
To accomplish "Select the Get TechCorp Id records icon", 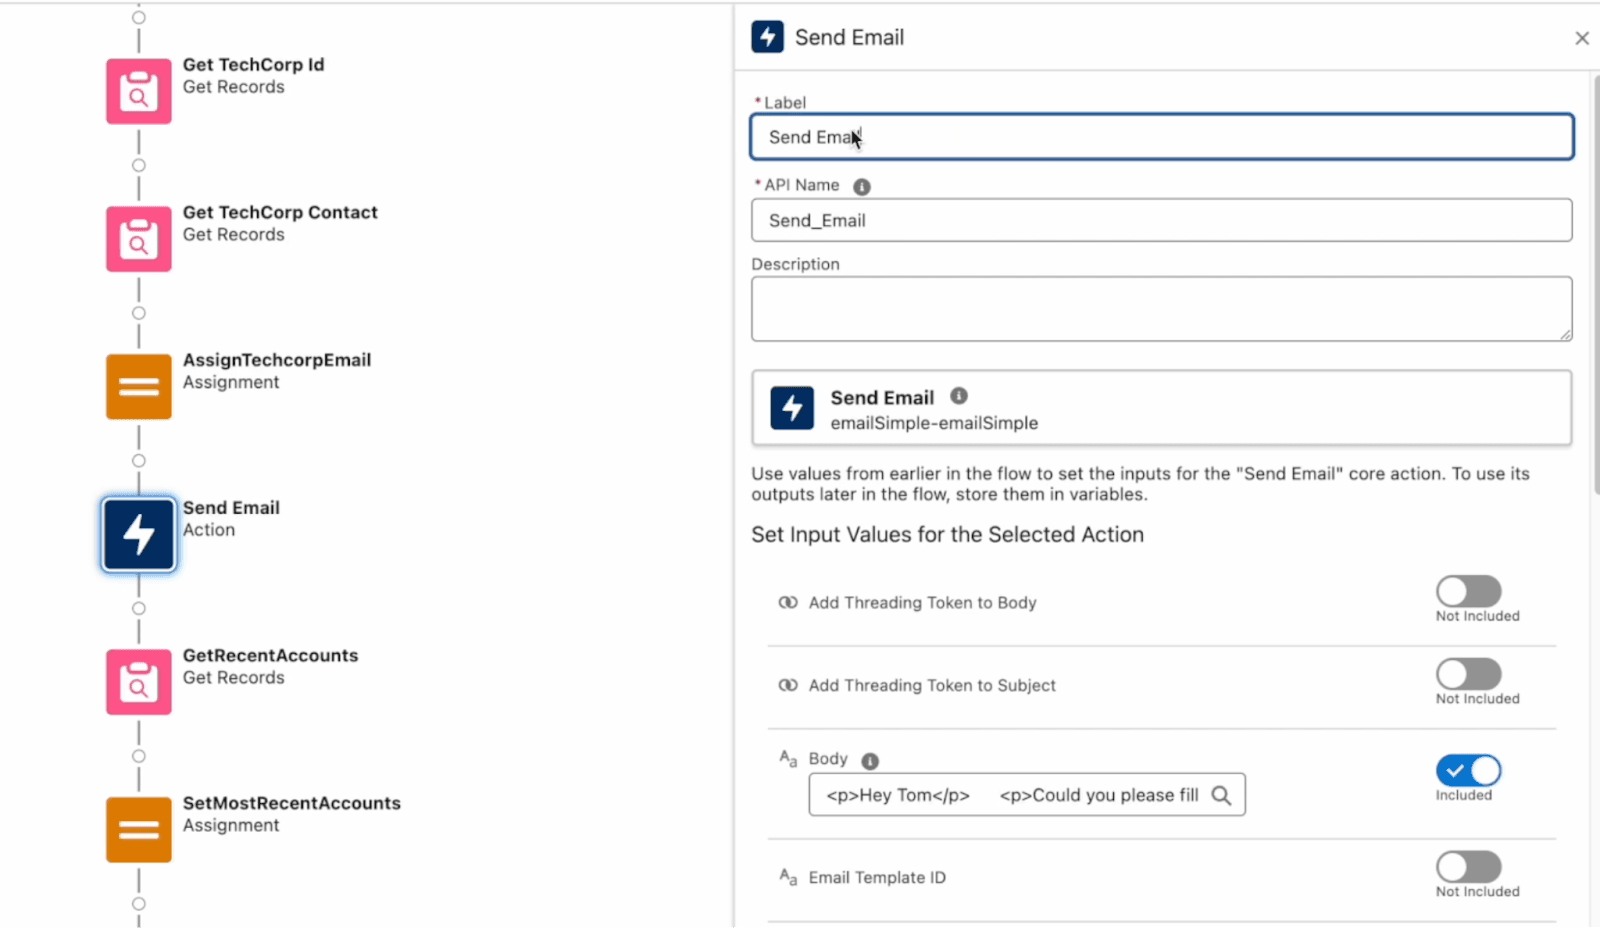I will 138,91.
